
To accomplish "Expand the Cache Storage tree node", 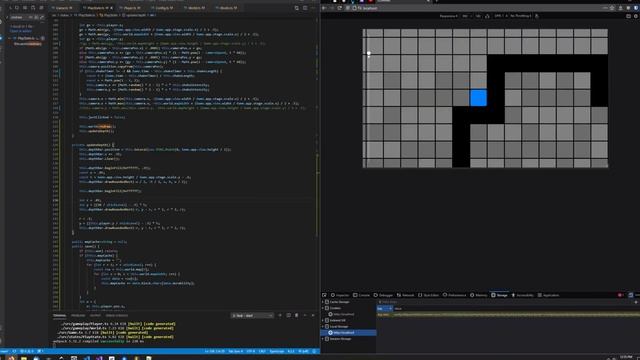I will coord(323,302).
